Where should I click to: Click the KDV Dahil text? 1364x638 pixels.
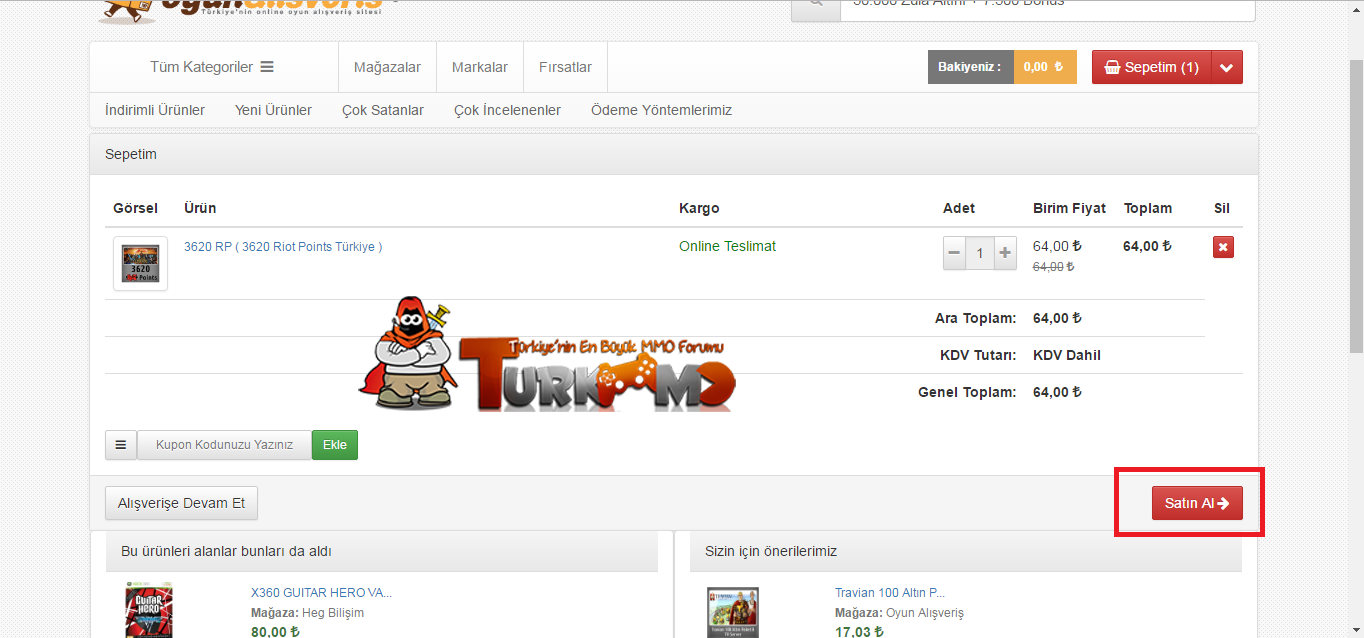pos(1067,355)
